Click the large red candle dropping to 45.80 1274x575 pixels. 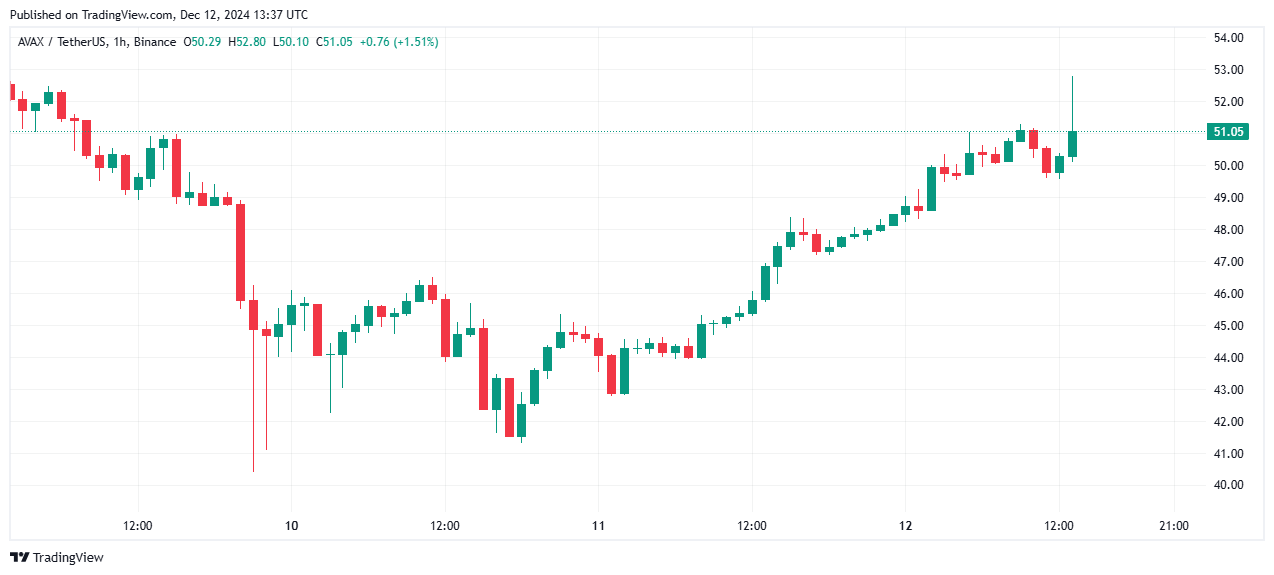click(240, 252)
